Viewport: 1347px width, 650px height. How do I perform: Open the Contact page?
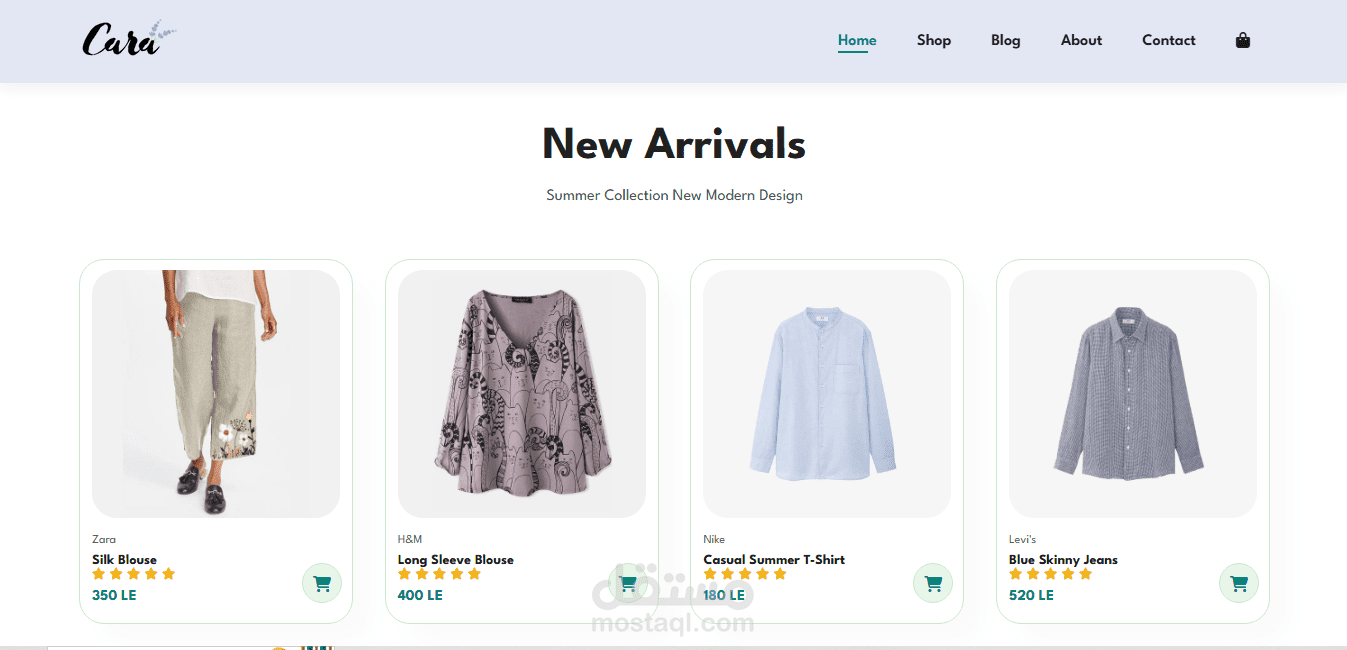[x=1169, y=41]
